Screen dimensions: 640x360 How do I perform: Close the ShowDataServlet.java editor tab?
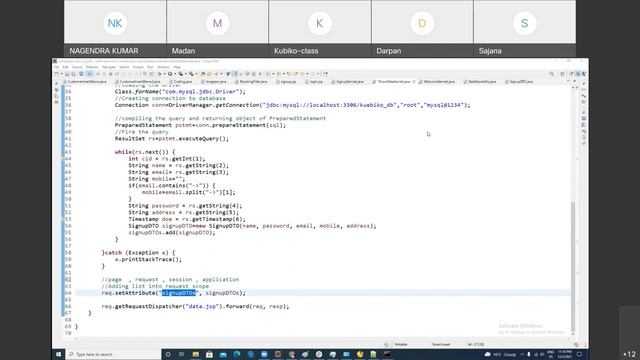(413, 82)
